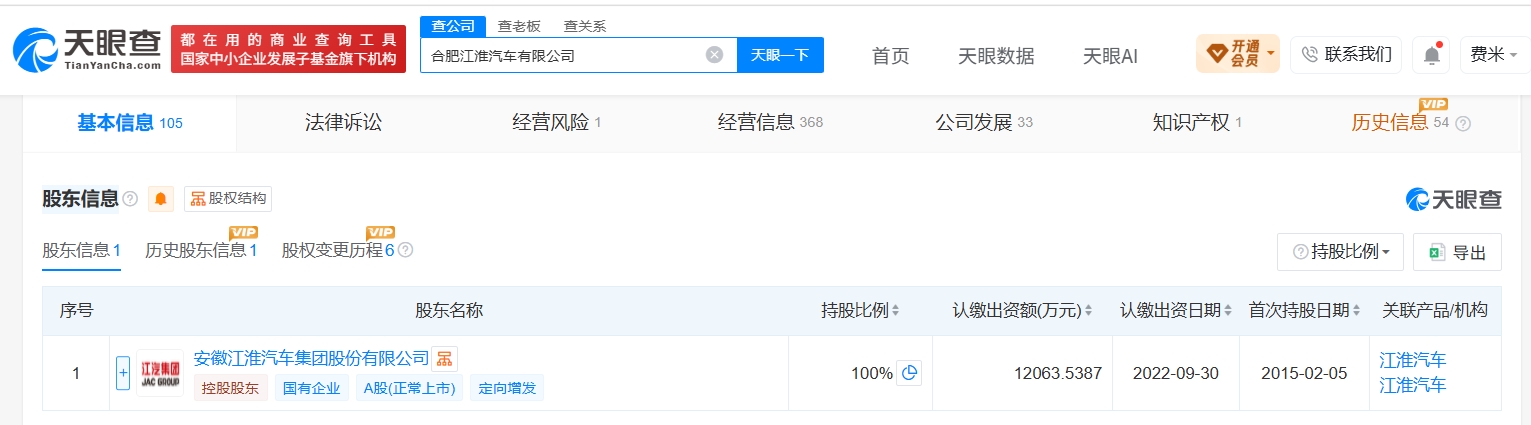Open the 历史股东信息 sub-tab

pyautogui.click(x=201, y=250)
